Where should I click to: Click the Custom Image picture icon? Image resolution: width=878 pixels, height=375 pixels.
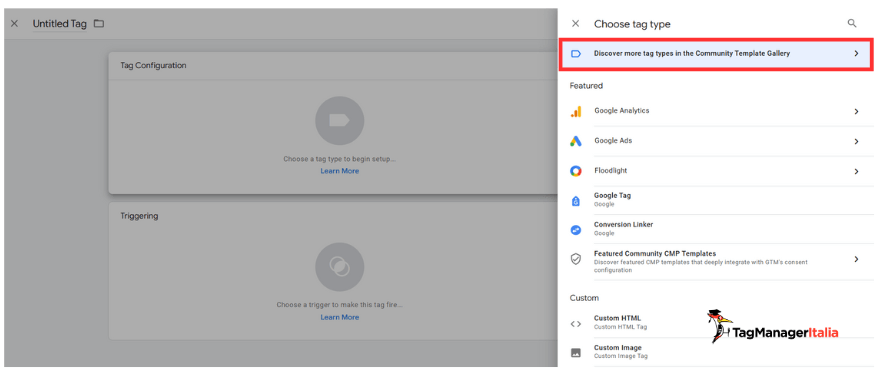[576, 353]
